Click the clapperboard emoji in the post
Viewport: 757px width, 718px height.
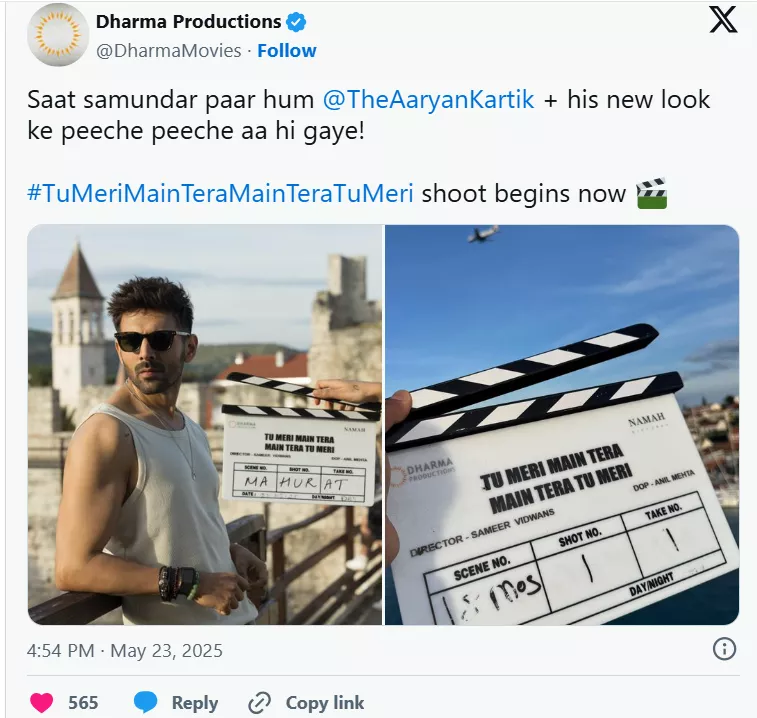tap(651, 192)
